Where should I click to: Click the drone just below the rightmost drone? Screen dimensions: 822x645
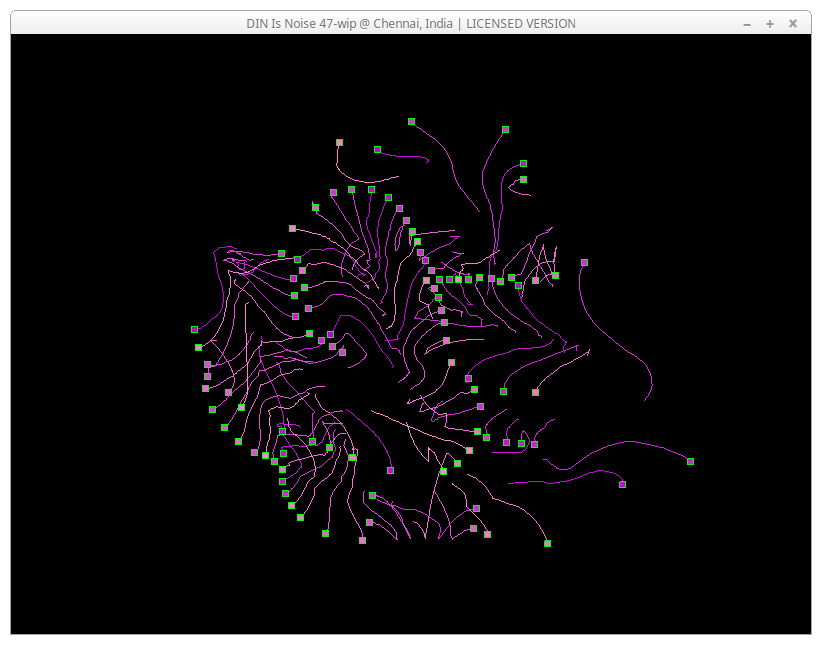(622, 484)
